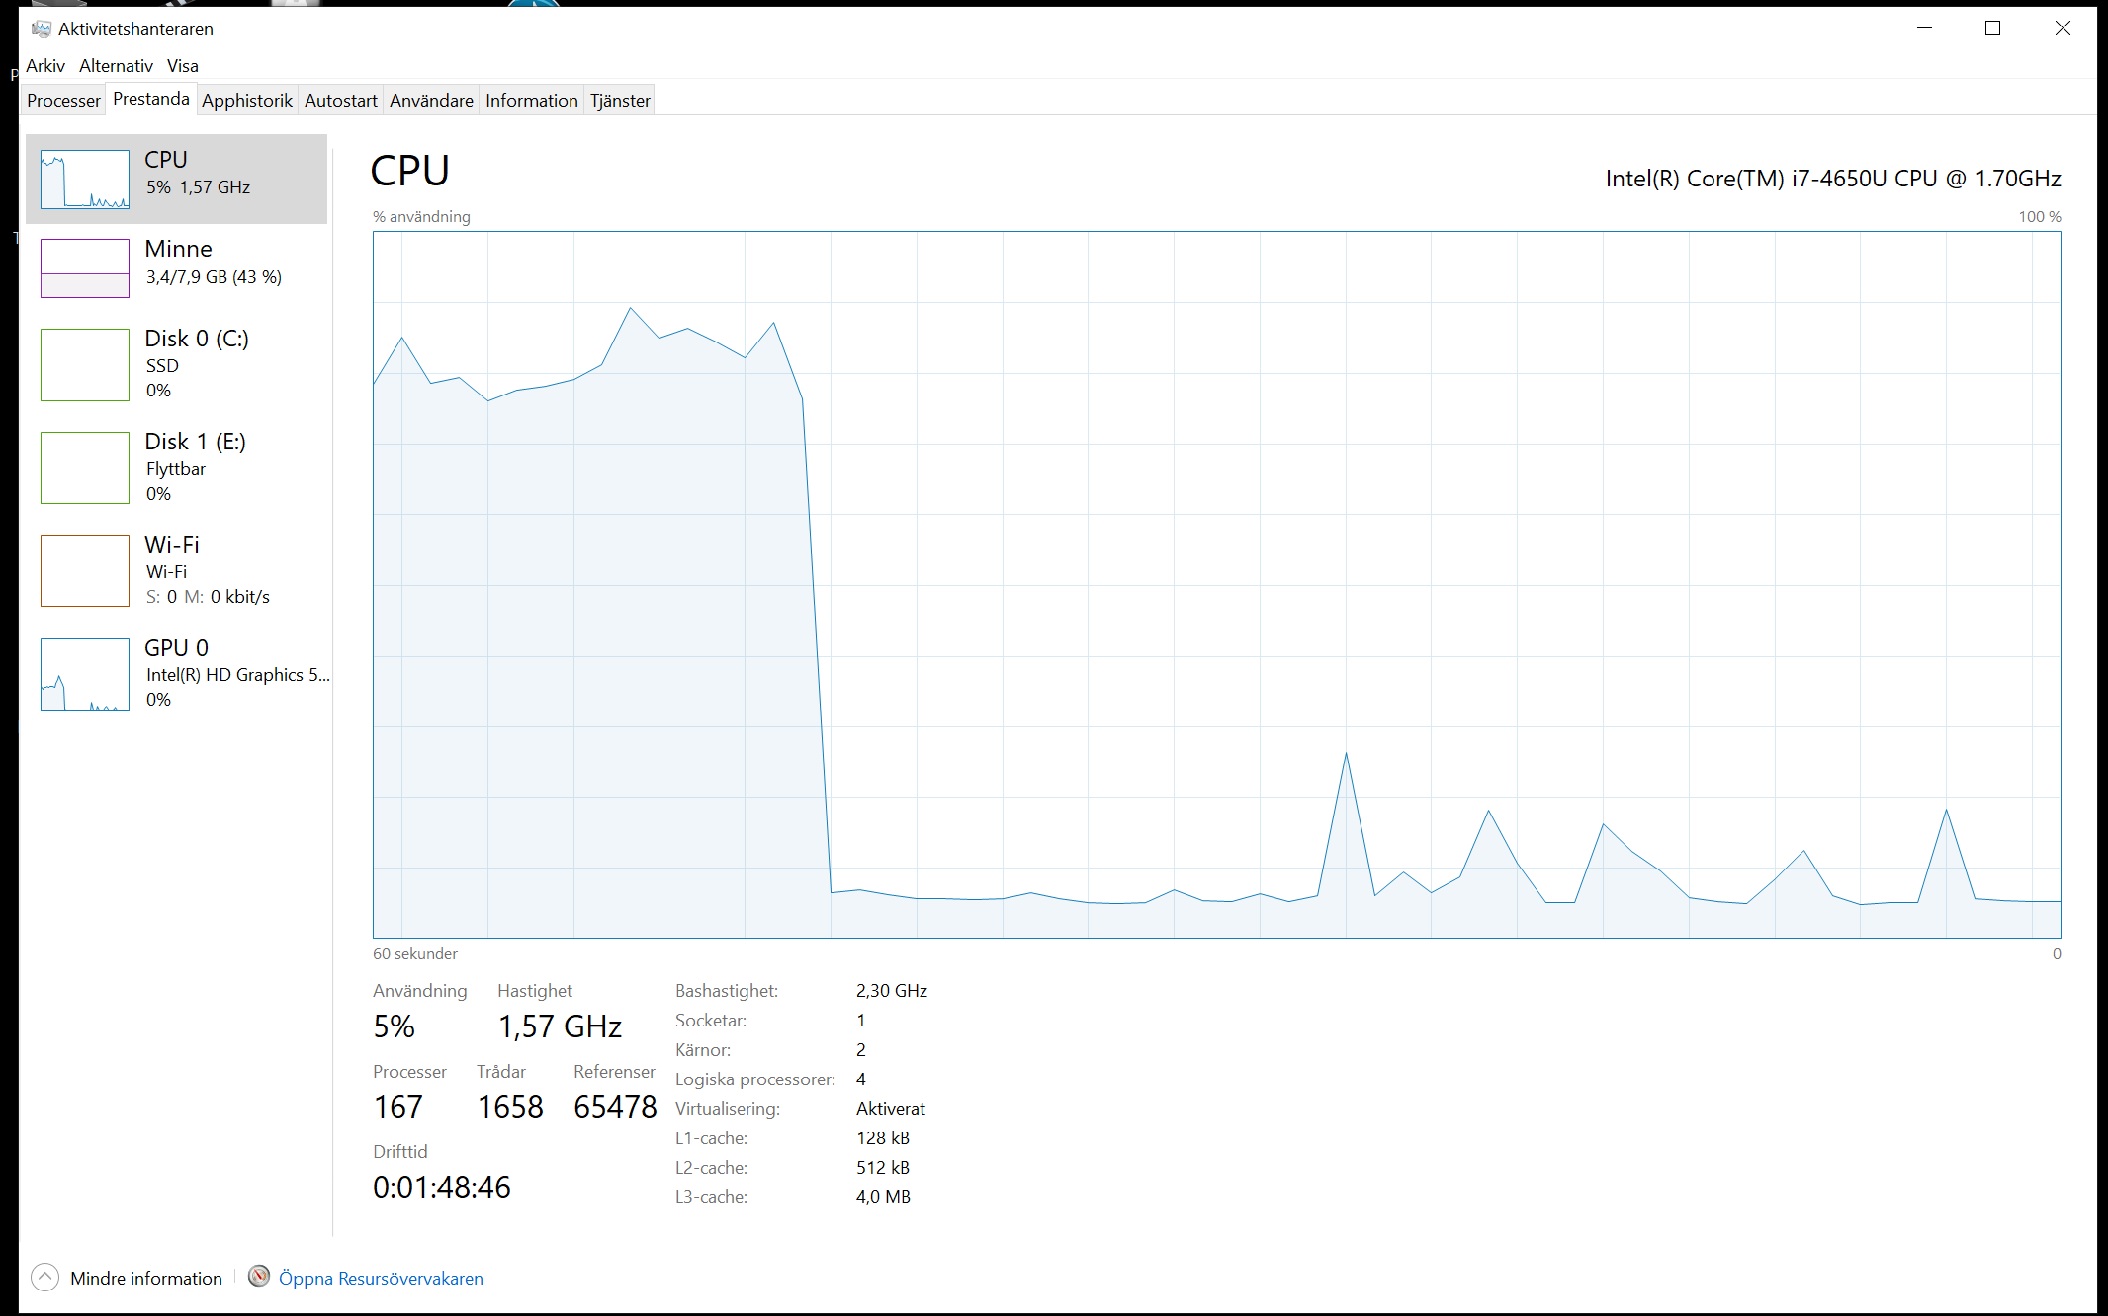
Task: Click the Trådar count 1658
Action: coord(510,1107)
